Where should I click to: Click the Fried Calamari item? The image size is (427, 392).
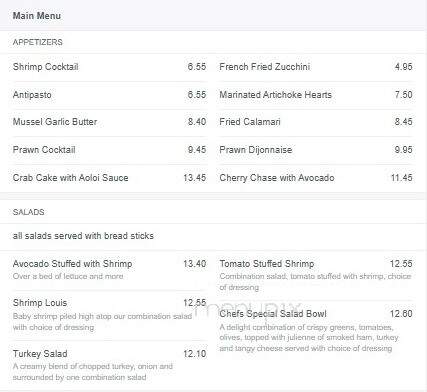[x=250, y=122]
